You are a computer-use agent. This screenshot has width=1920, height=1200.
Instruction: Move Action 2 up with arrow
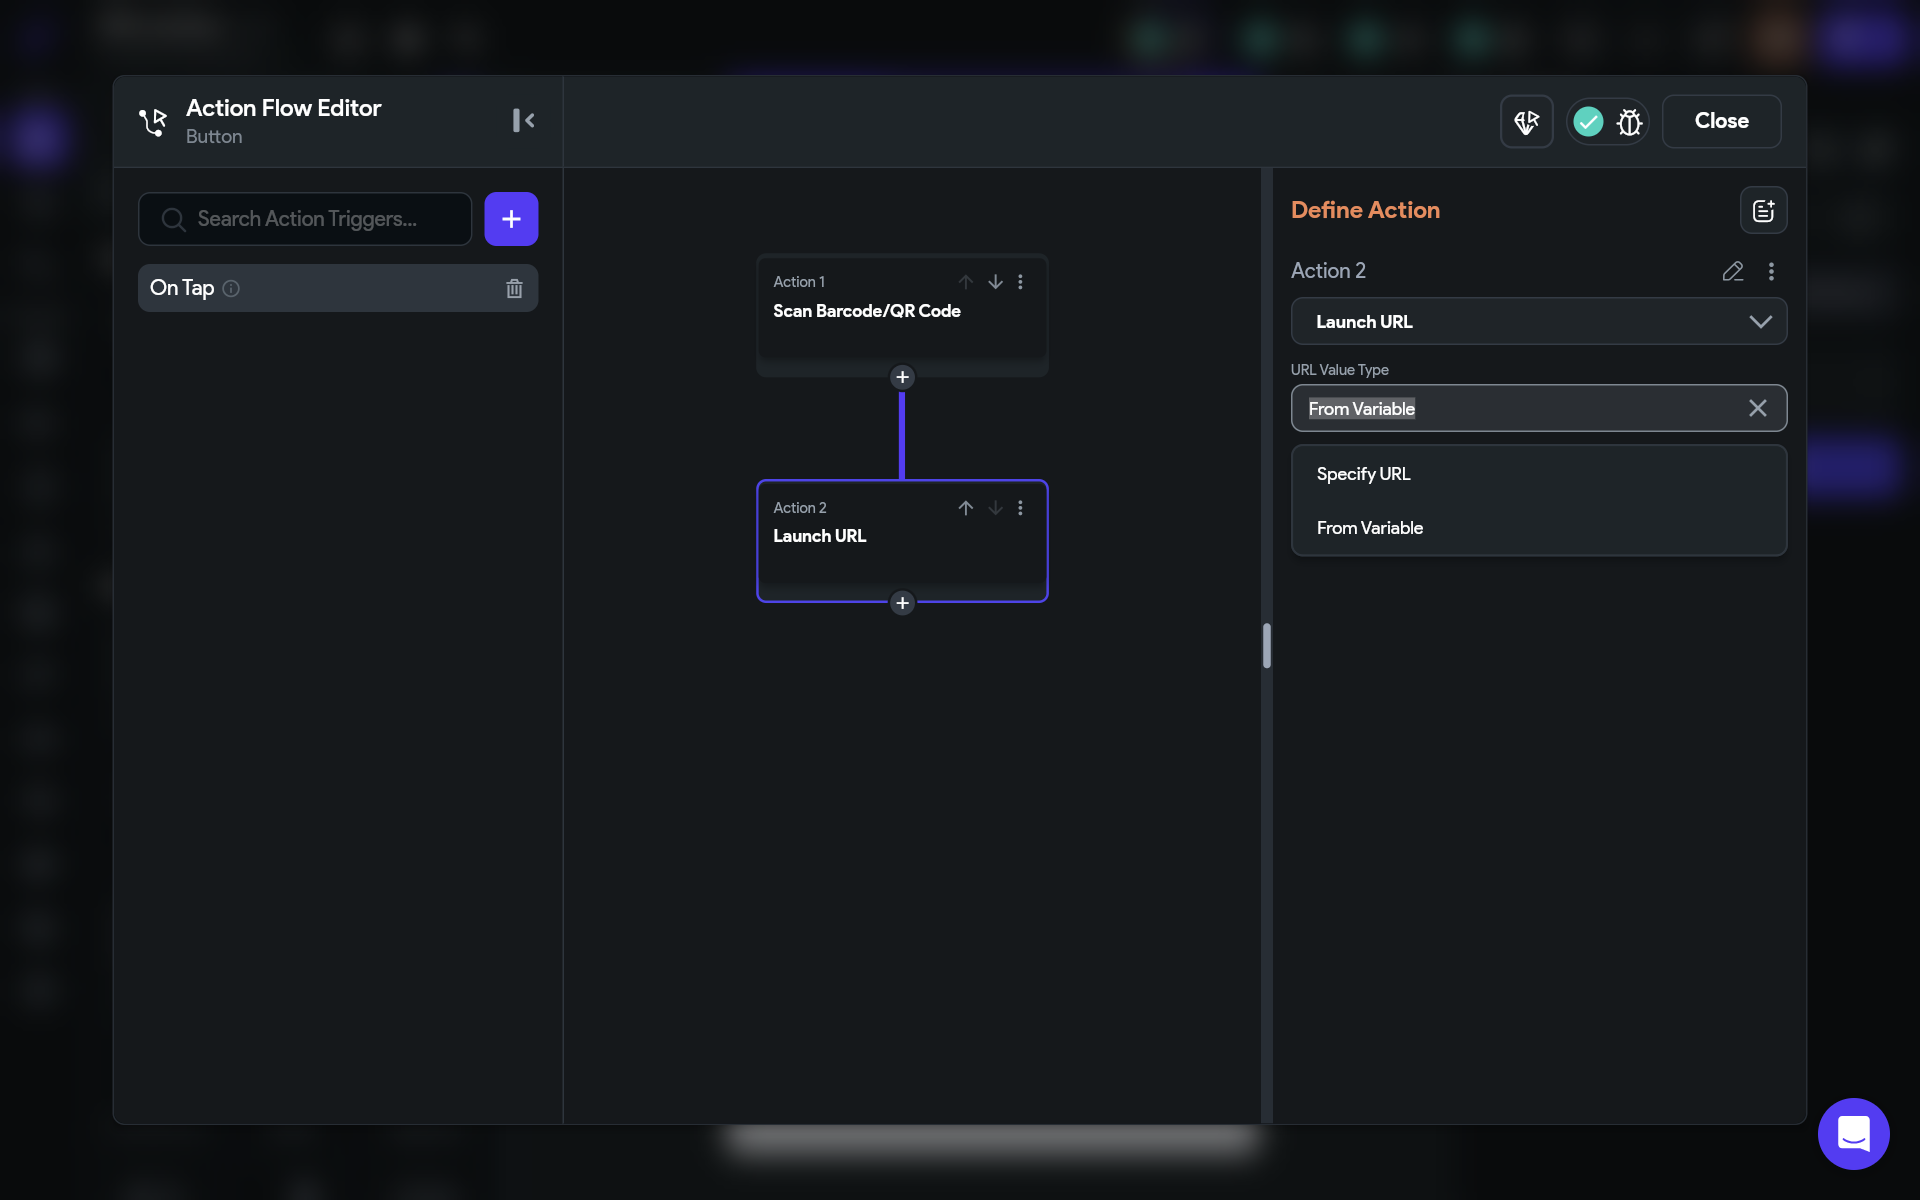[x=965, y=508]
